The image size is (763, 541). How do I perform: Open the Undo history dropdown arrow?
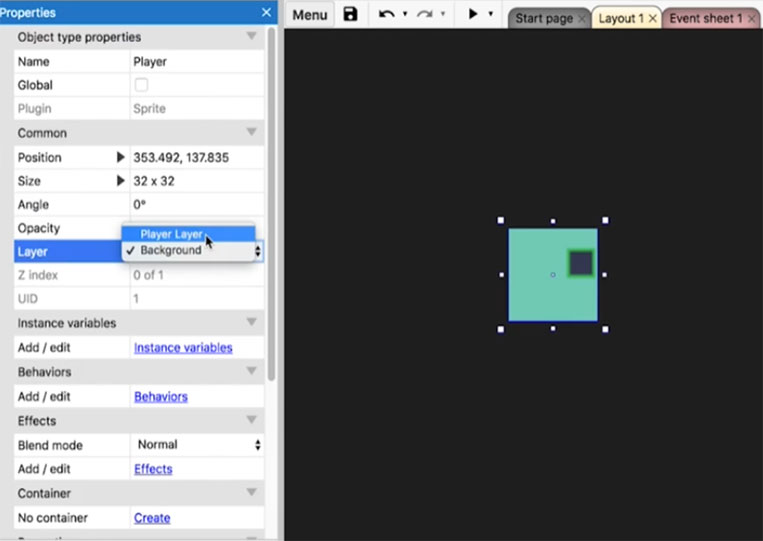coord(405,14)
